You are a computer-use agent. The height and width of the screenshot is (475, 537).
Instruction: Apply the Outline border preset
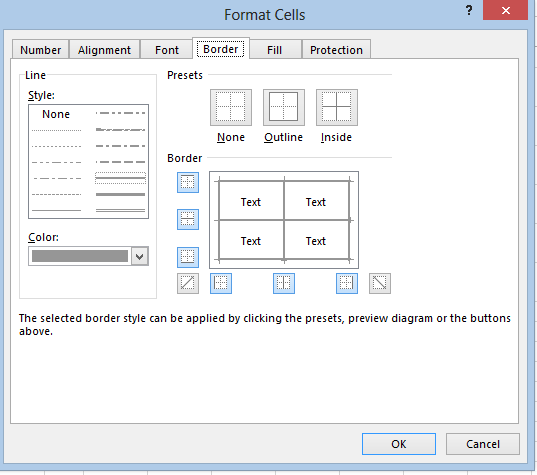[x=284, y=108]
